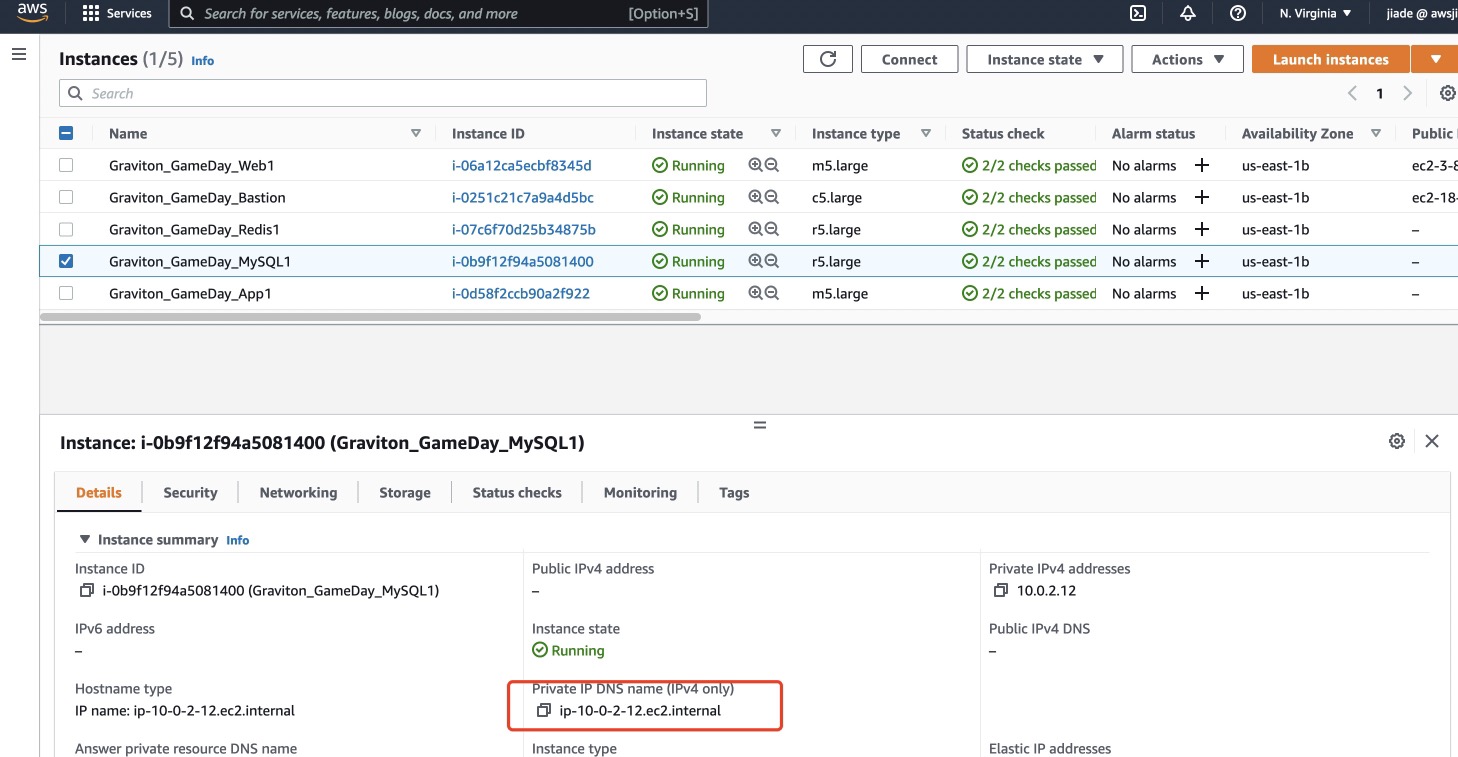Viewport: 1458px width, 757px height.
Task: Expand the Actions dropdown menu
Action: tap(1187, 59)
